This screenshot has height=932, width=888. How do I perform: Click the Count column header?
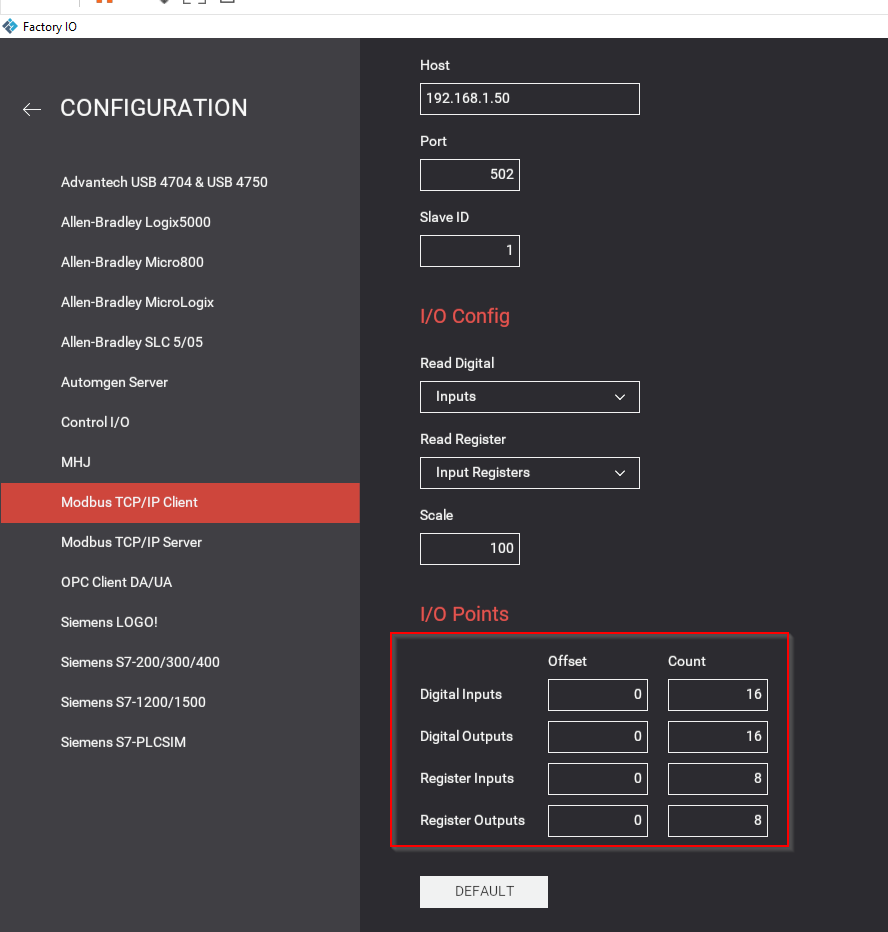point(687,661)
